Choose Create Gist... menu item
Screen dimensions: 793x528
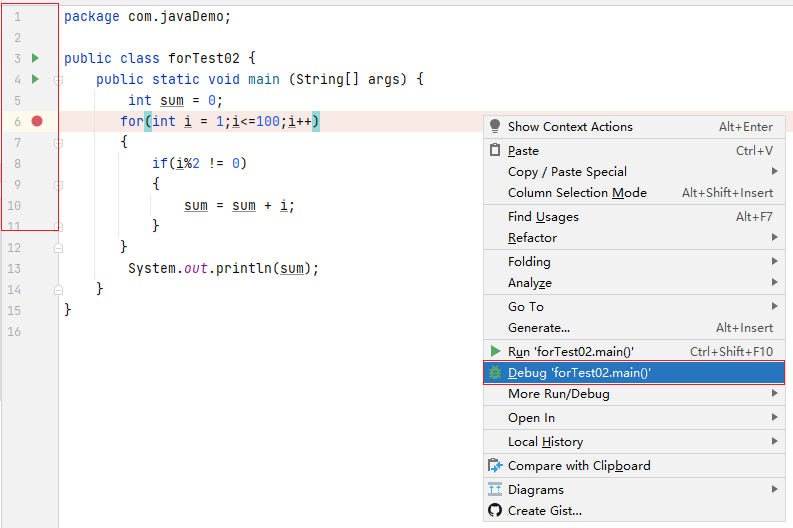tap(634, 511)
